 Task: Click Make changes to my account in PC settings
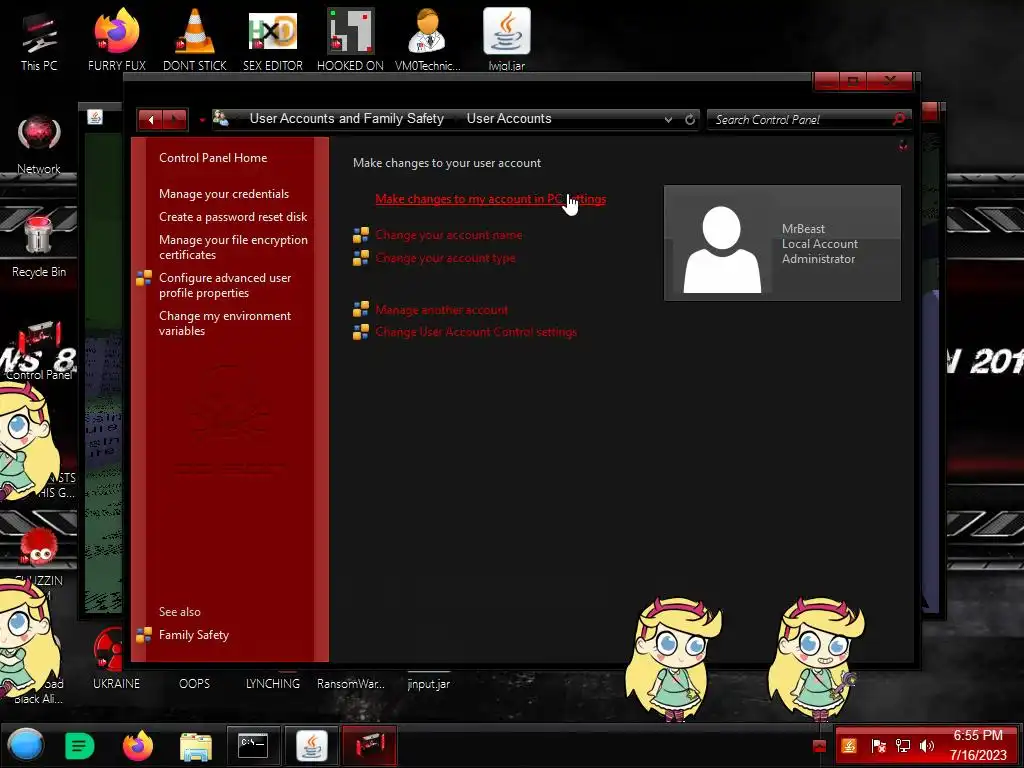coord(490,199)
